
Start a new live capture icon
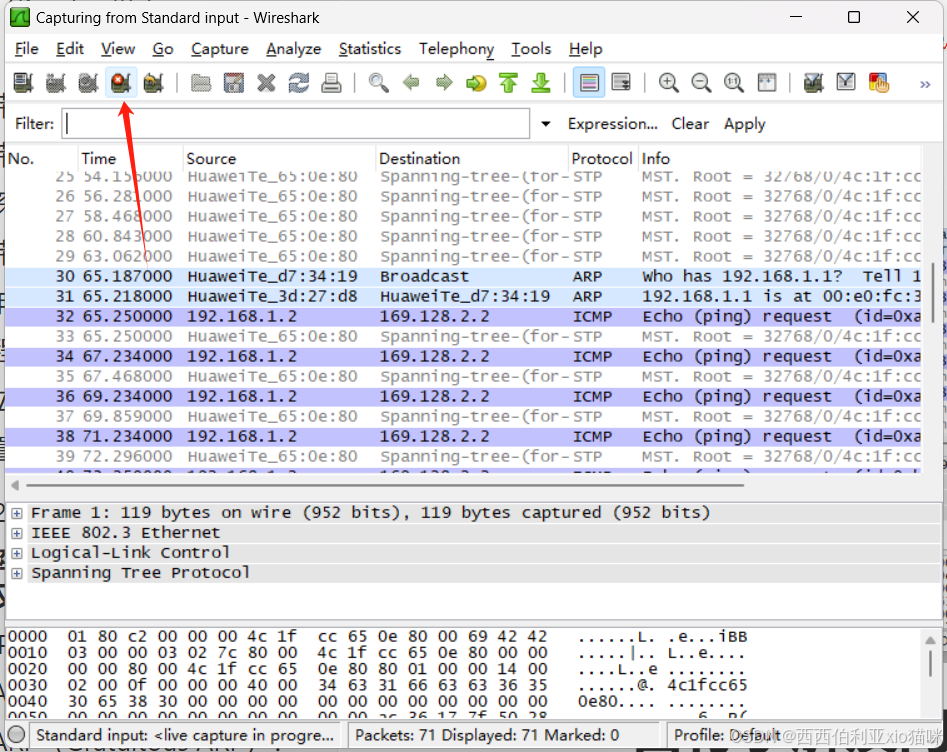pyautogui.click(x=88, y=82)
